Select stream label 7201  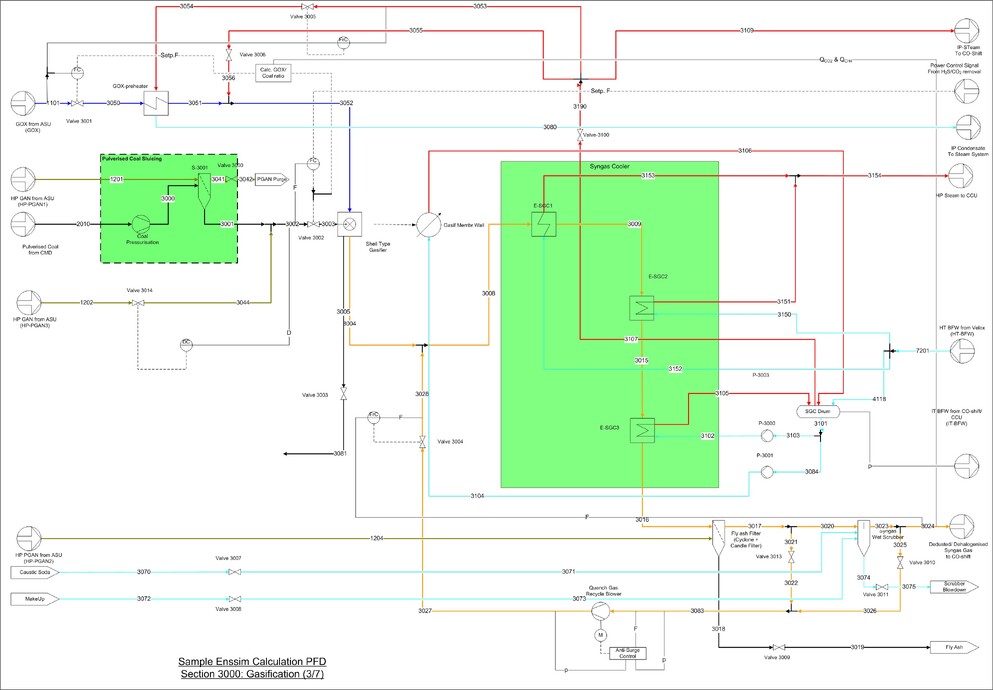coord(923,351)
